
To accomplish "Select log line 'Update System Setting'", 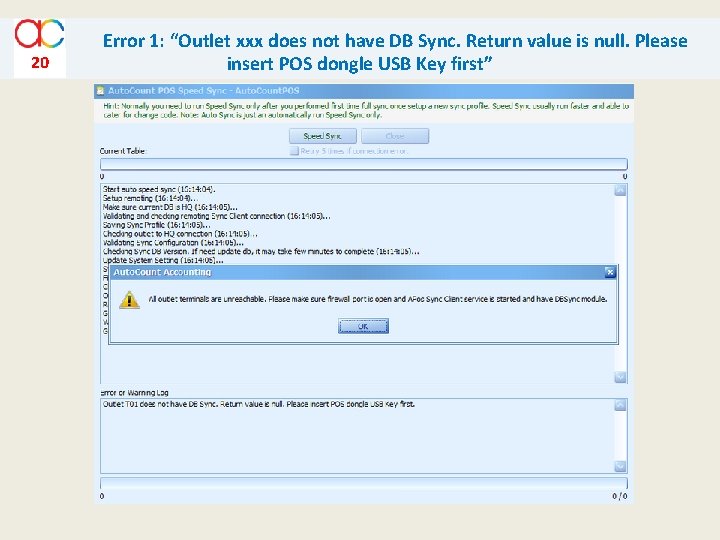I will tap(163, 260).
